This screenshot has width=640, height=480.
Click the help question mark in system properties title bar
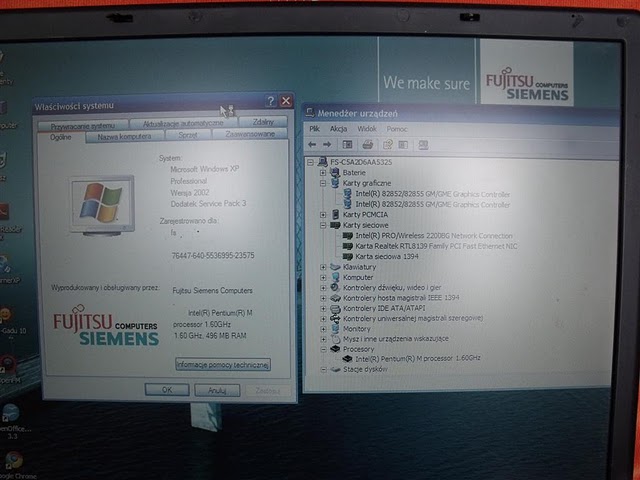pos(271,102)
